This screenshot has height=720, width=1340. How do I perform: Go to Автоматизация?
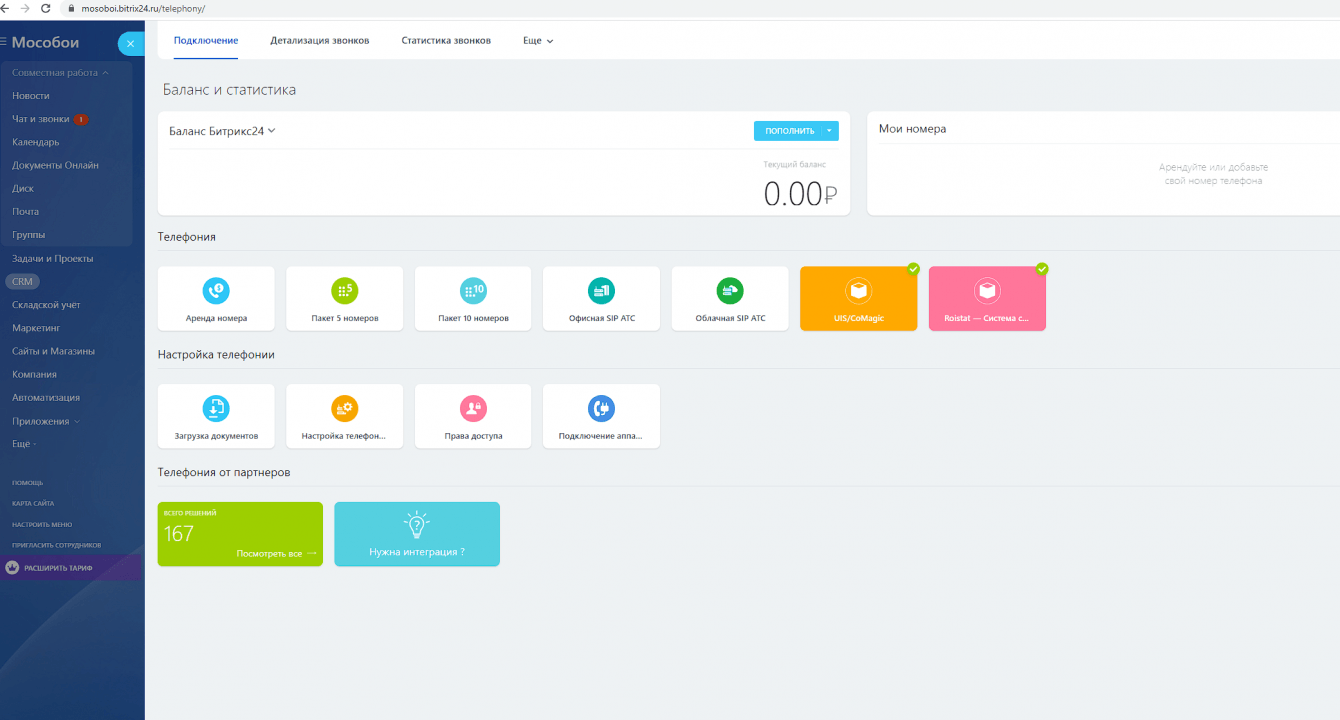46,398
